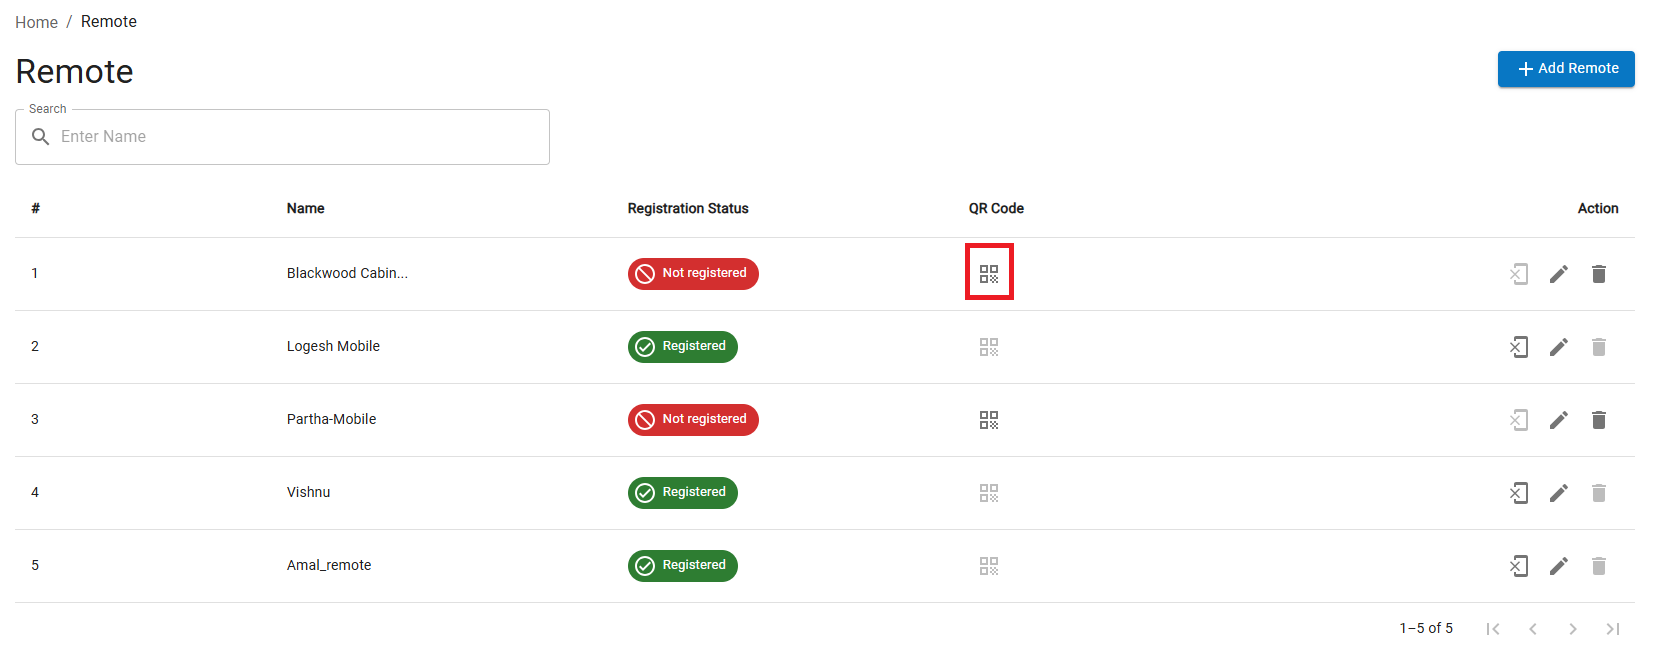Screen dimensions: 1655x657
Task: Delete the Partha-Mobile remote
Action: pos(1598,420)
